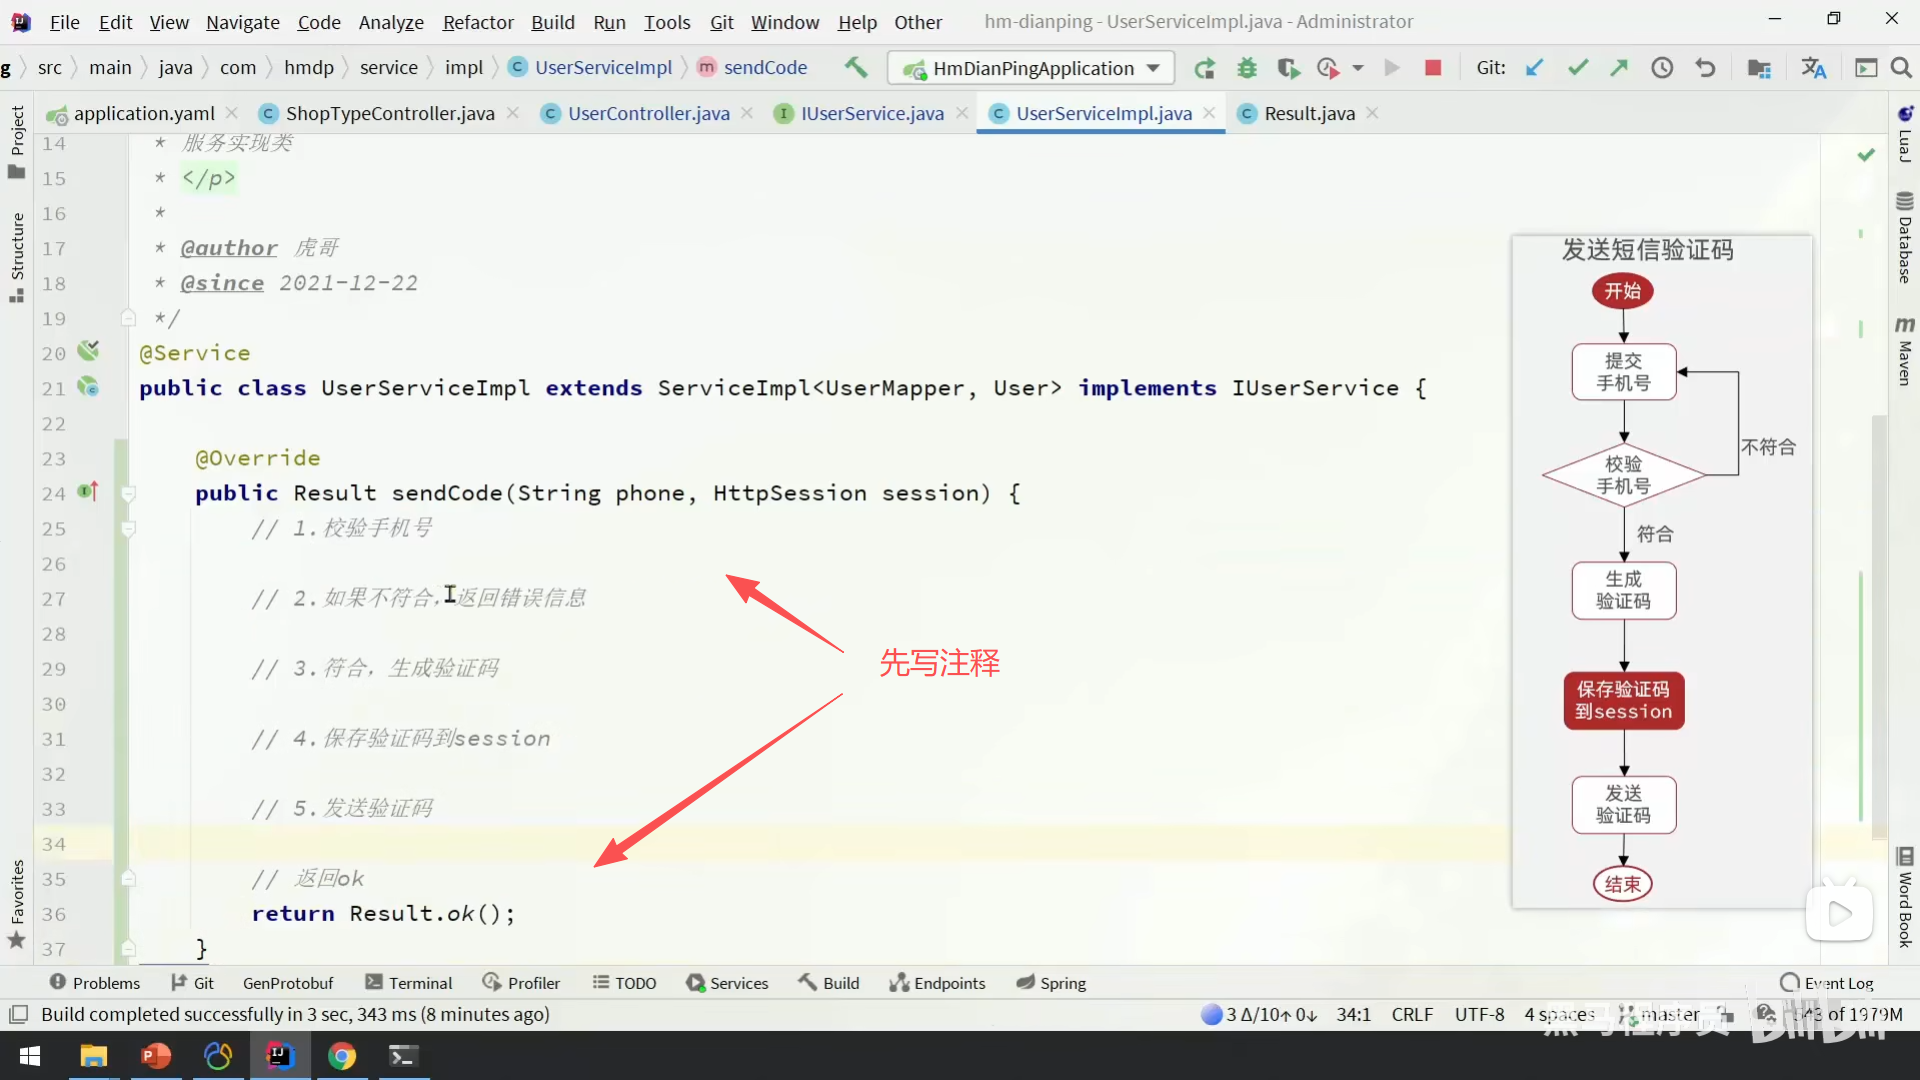The width and height of the screenshot is (1920, 1080).
Task: Click UserServiceImpl in the breadcrumb
Action: coord(603,67)
